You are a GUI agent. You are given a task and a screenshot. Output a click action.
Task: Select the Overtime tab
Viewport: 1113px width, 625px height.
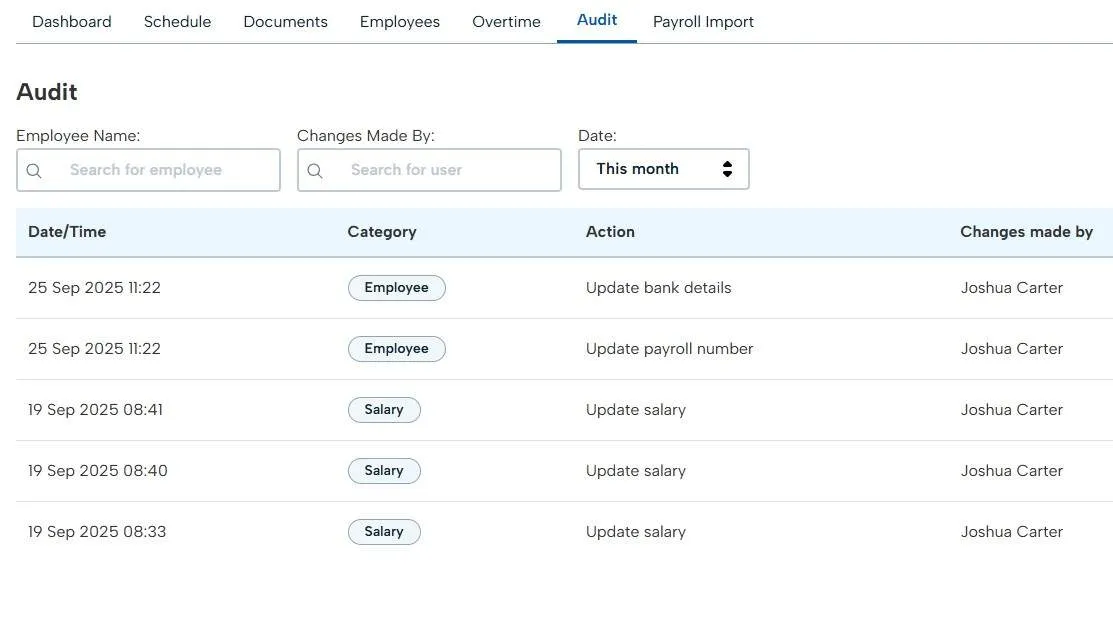coord(506,22)
